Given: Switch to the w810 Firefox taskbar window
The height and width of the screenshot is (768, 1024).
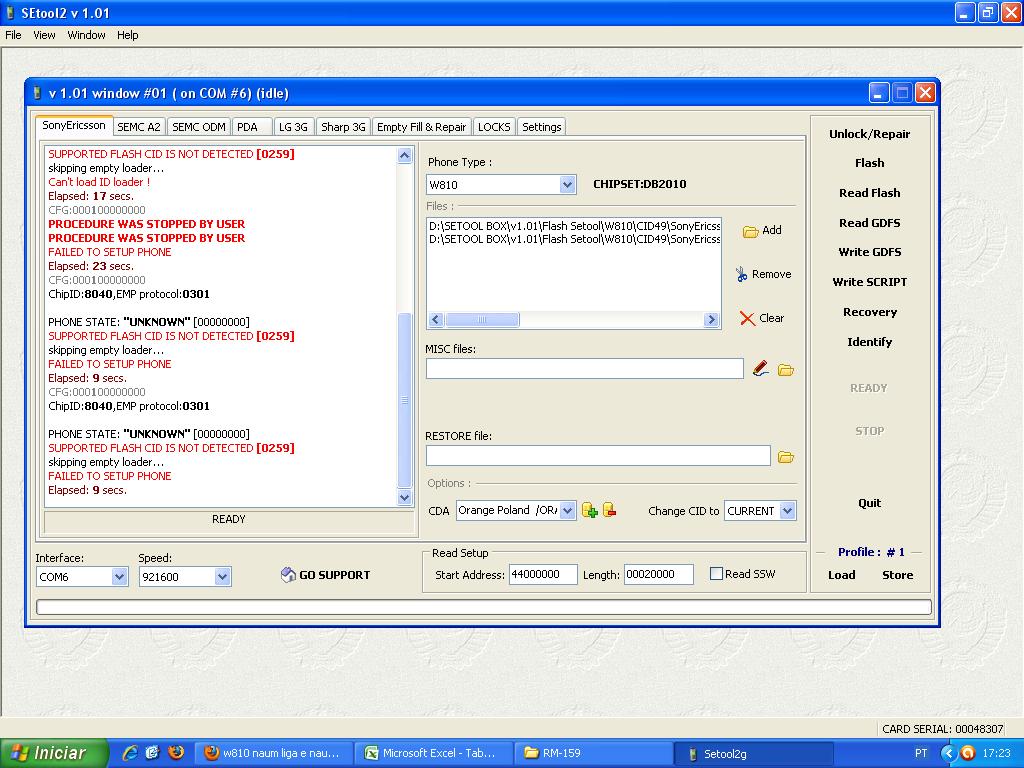Looking at the screenshot, I should pyautogui.click(x=274, y=753).
